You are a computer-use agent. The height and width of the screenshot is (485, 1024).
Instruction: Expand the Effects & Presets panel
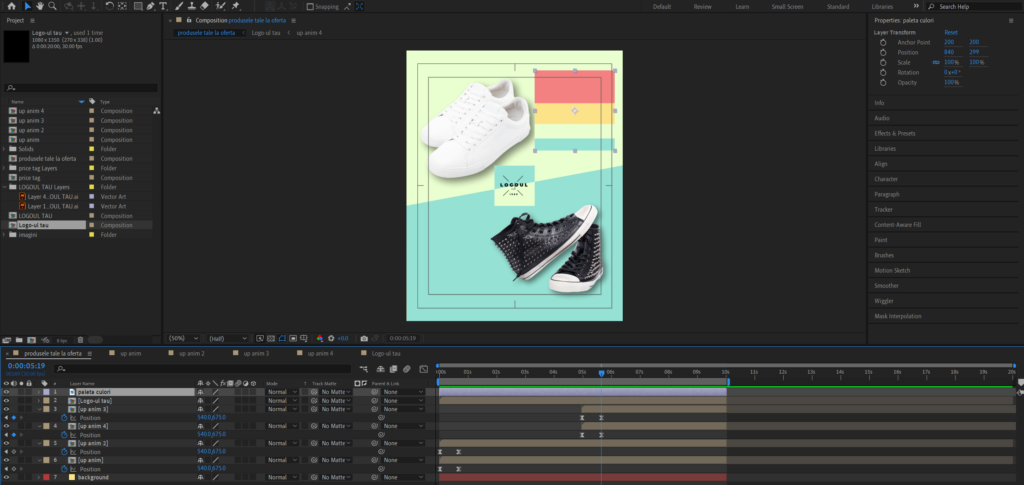894,133
